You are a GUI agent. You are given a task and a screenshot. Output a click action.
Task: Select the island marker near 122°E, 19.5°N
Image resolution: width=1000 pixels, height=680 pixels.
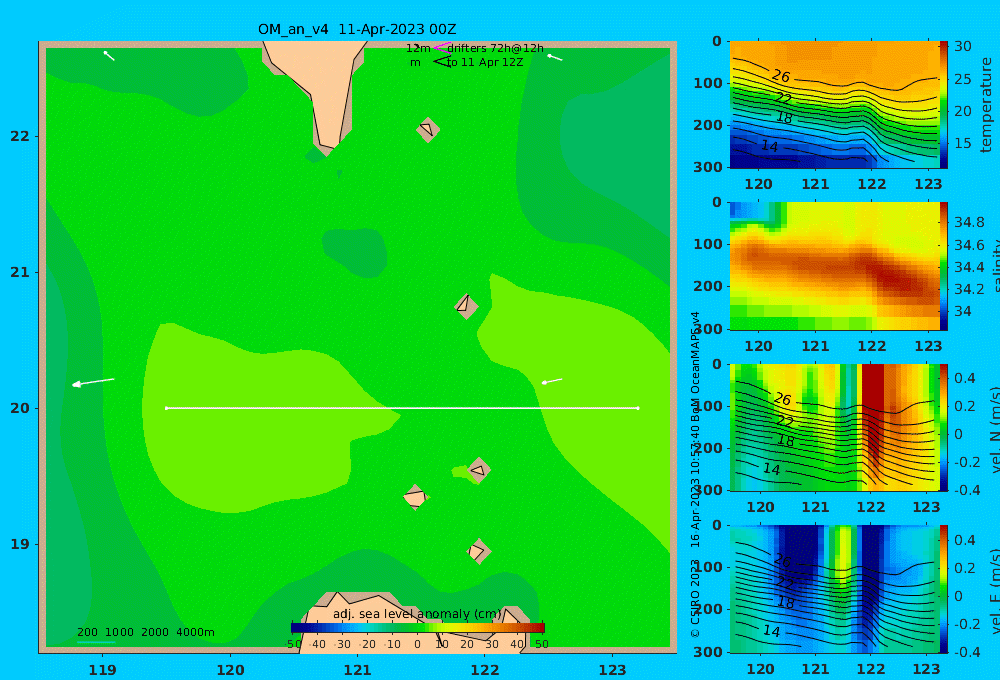[x=479, y=471]
